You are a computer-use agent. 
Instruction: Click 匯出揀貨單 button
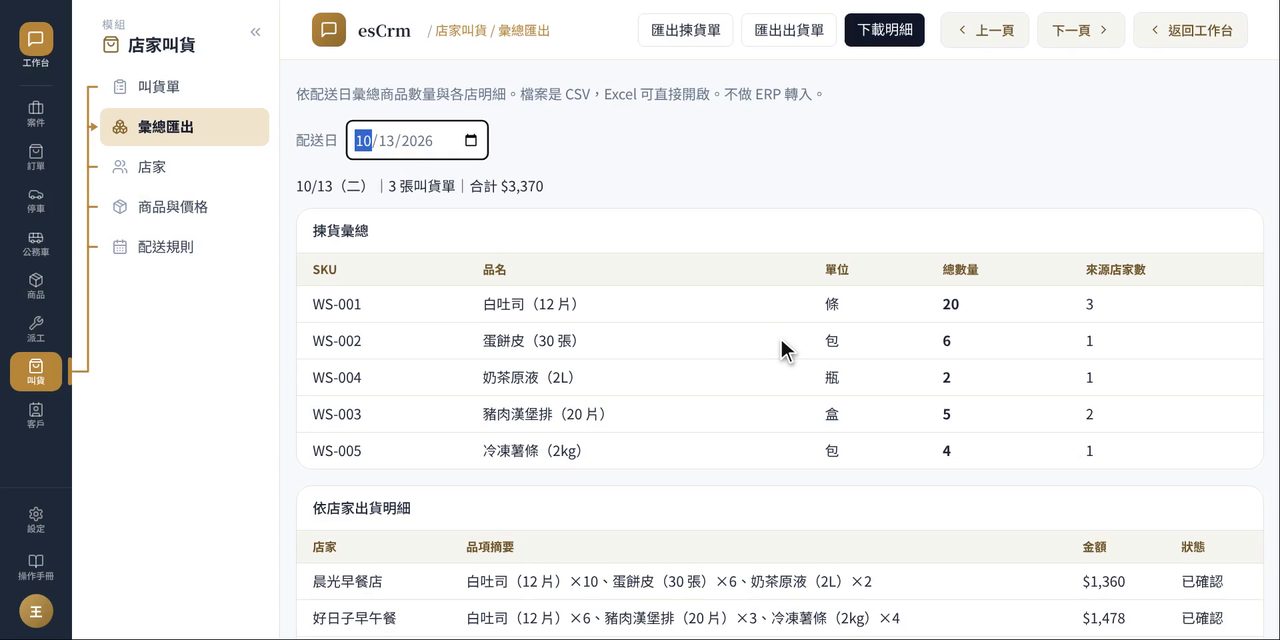[686, 30]
